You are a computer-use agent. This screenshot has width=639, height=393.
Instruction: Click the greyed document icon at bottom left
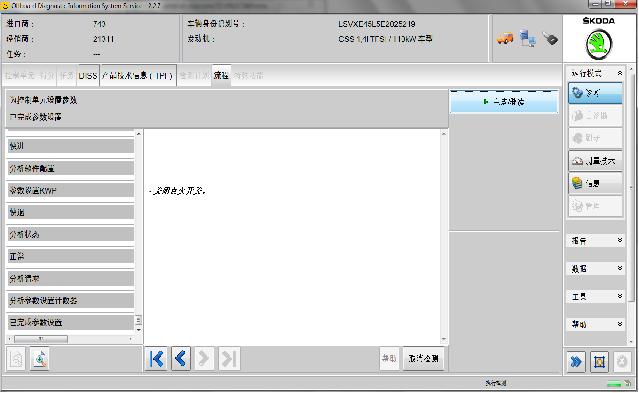[x=16, y=359]
